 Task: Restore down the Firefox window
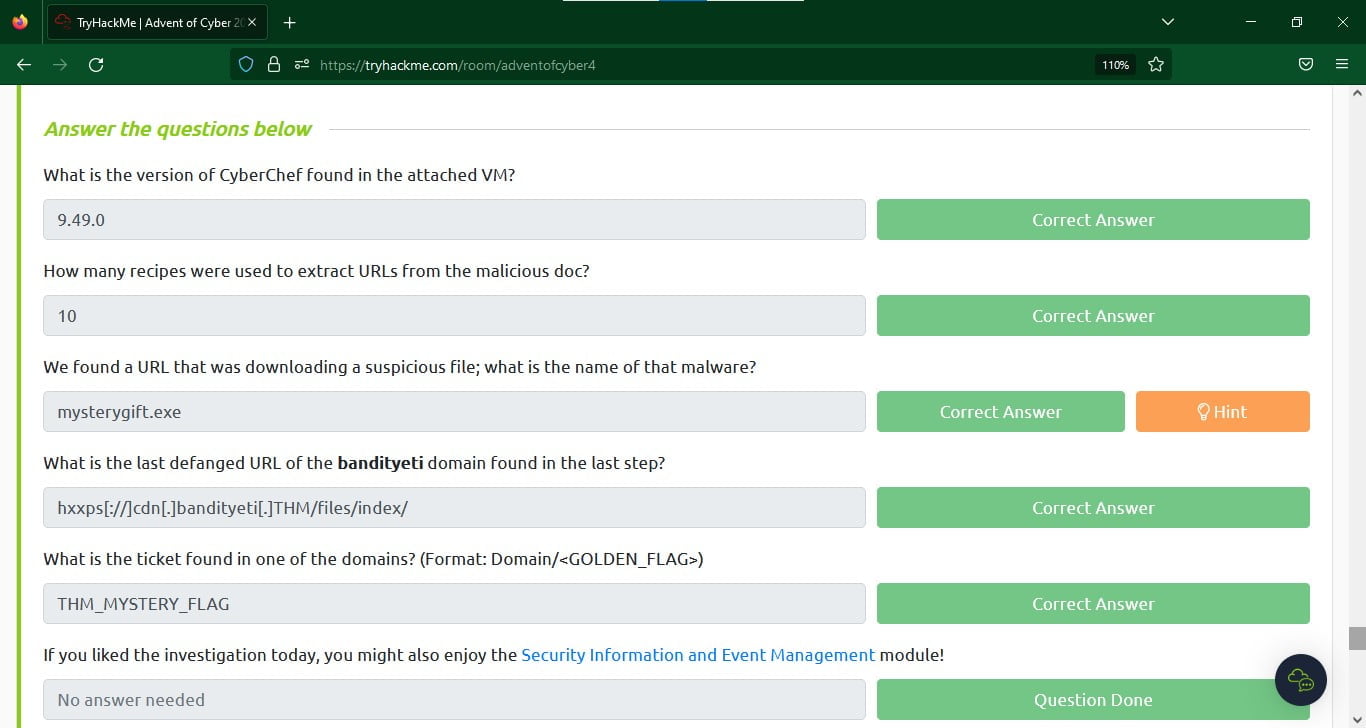coord(1297,22)
